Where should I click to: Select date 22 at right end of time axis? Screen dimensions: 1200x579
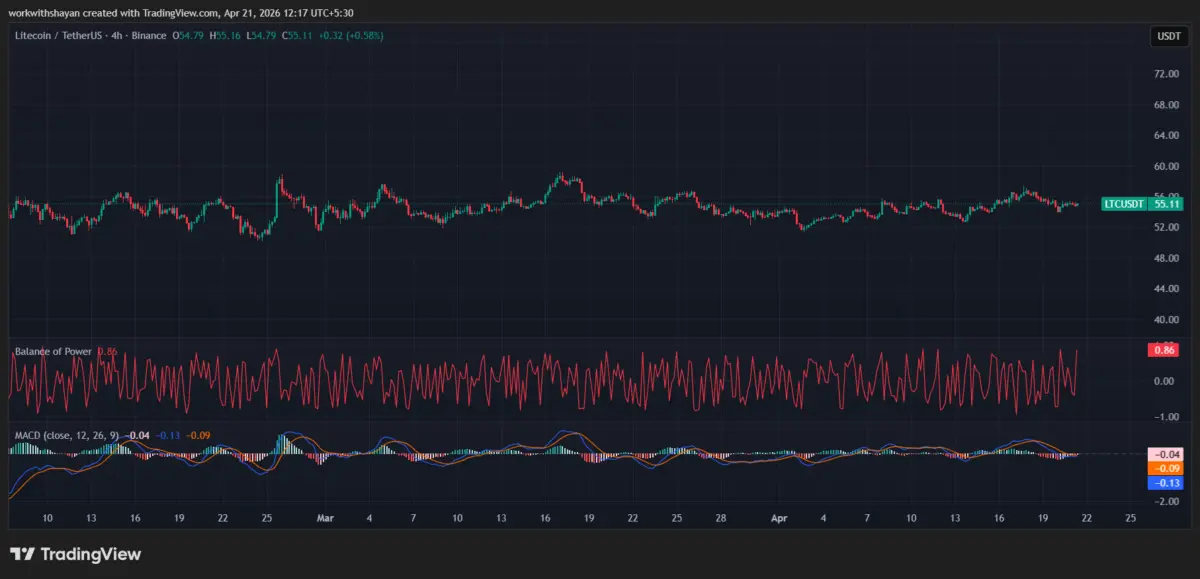click(1086, 519)
